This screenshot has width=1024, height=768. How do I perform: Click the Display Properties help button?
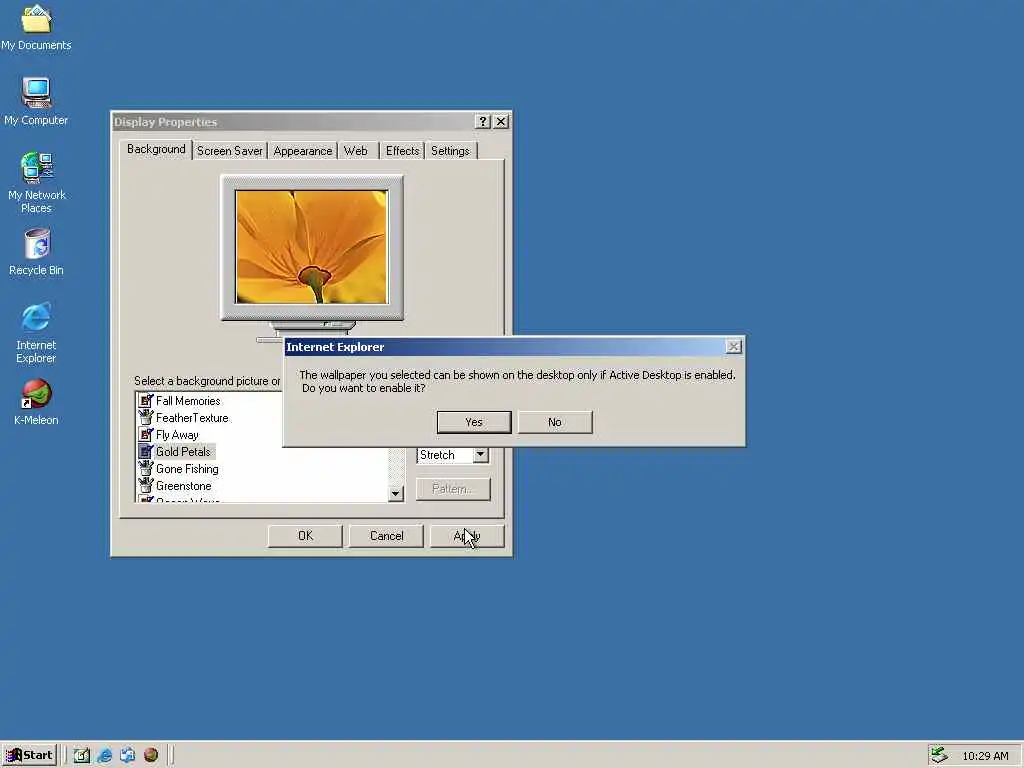(x=483, y=121)
